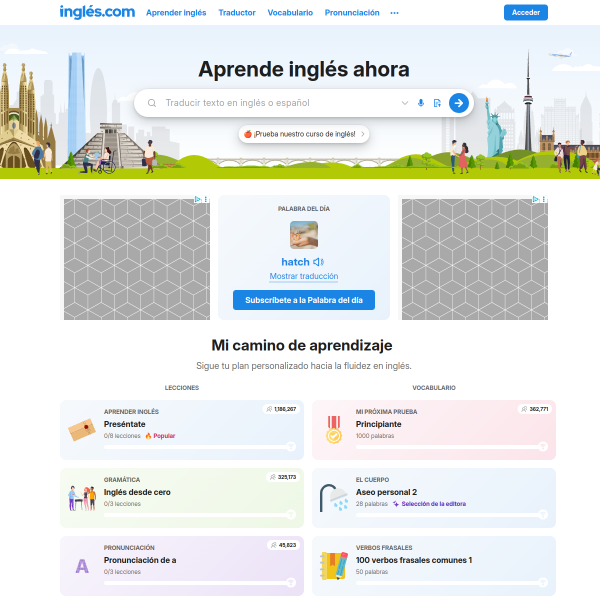Click Mostrar traducción link

[x=304, y=276]
